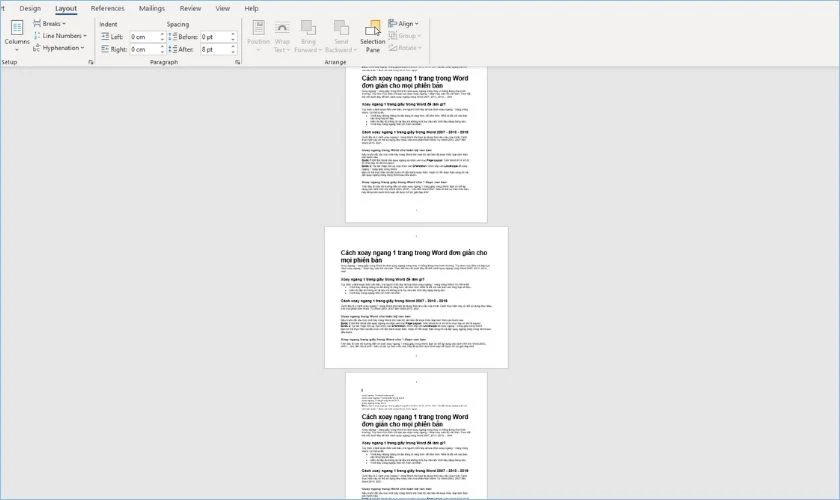Adjust the Spacing Before spinner arrows
This screenshot has height=500, width=840.
[234, 37]
